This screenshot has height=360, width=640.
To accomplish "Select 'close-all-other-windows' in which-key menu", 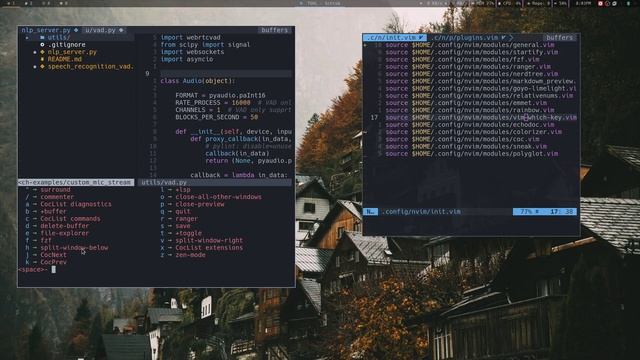I will click(x=218, y=197).
